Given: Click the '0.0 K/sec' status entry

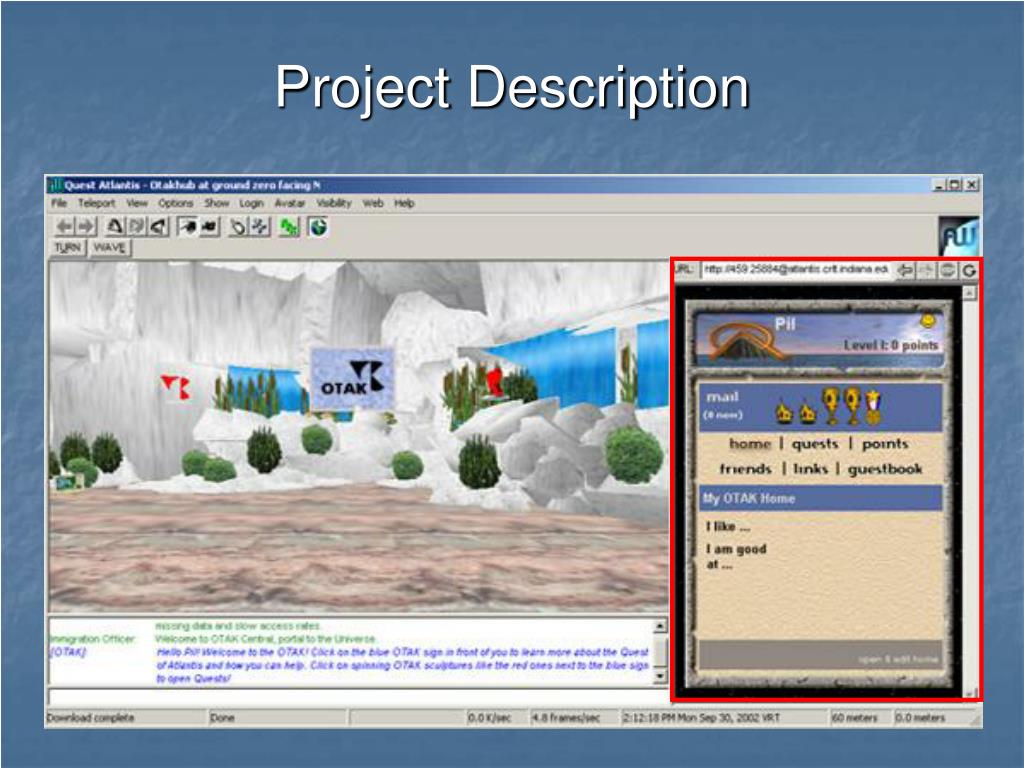Looking at the screenshot, I should 489,718.
